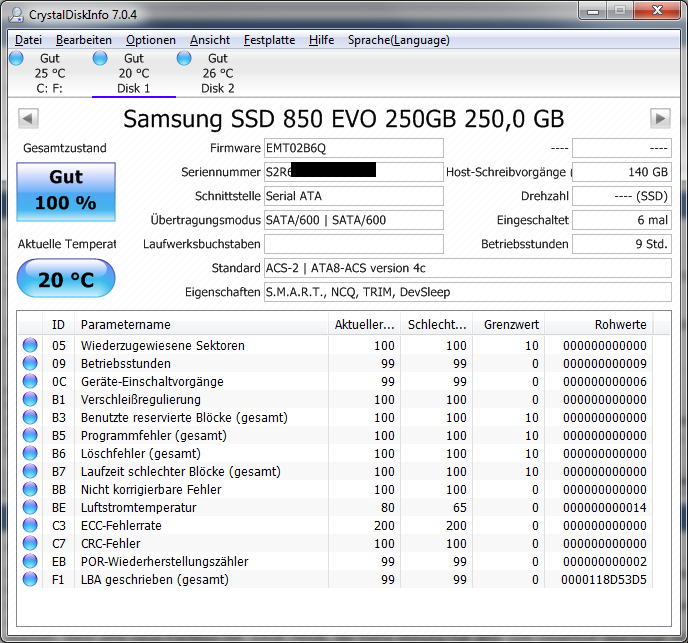Click the Parametername column header
This screenshot has width=688, height=643.
(201, 324)
